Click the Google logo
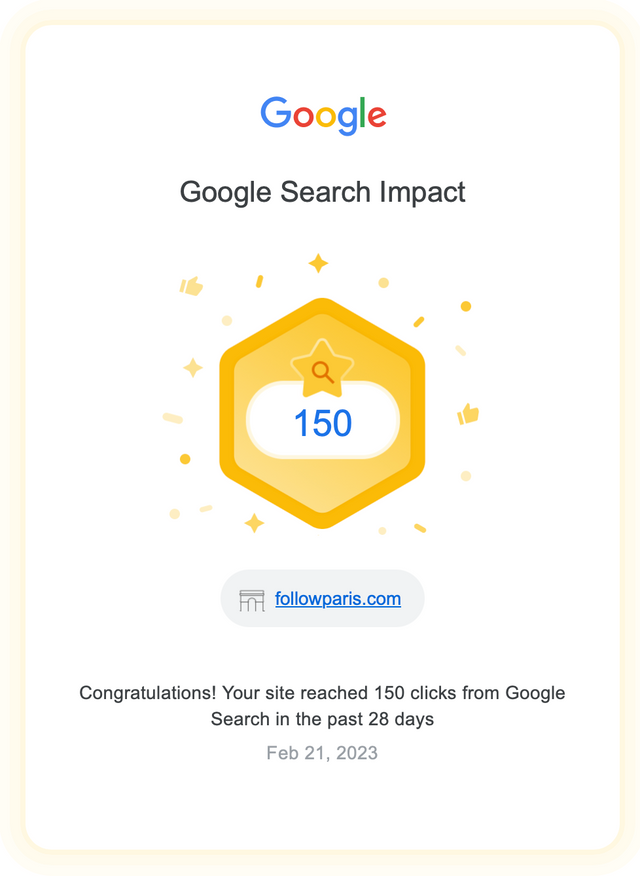This screenshot has height=876, width=640. 323,115
